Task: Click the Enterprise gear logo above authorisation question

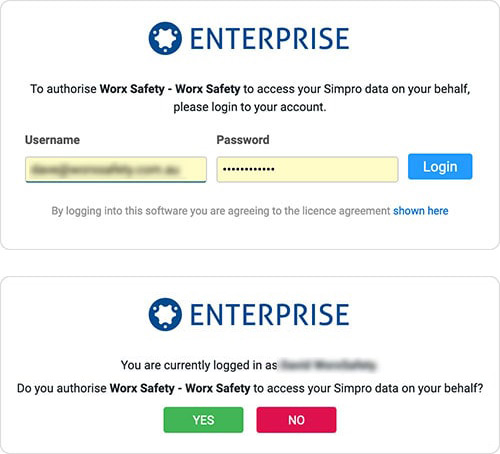Action: pyautogui.click(x=165, y=314)
